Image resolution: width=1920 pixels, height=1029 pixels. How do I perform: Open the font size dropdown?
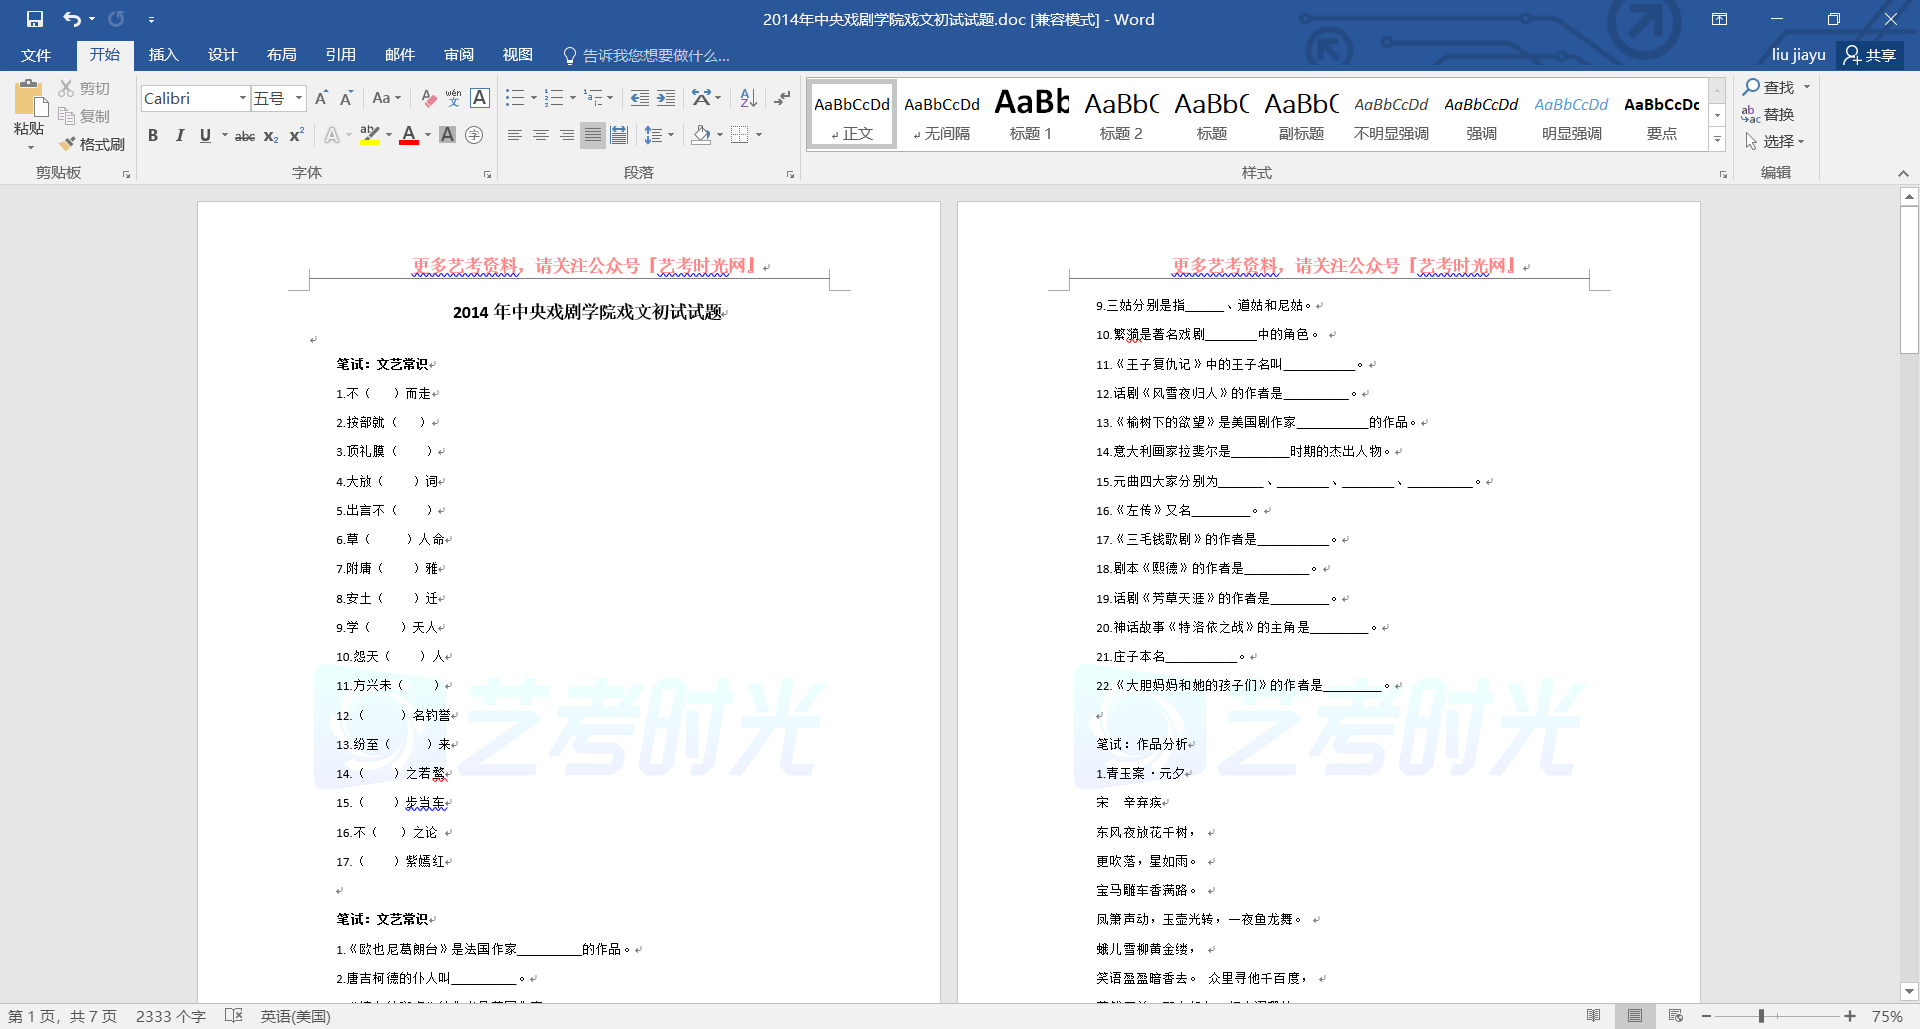tap(298, 98)
